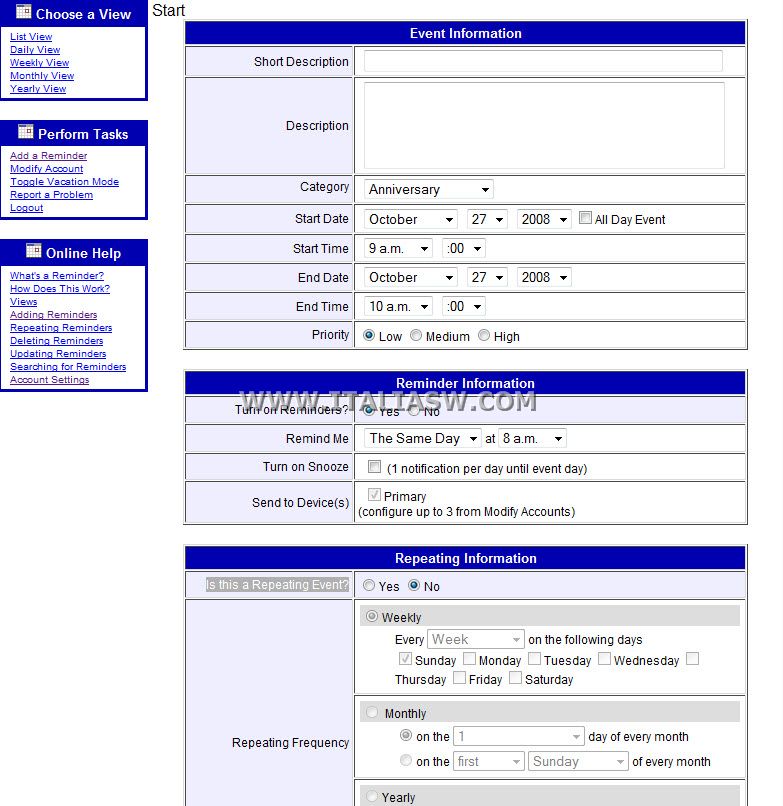Open the End Date day dropdown

pos(487,278)
